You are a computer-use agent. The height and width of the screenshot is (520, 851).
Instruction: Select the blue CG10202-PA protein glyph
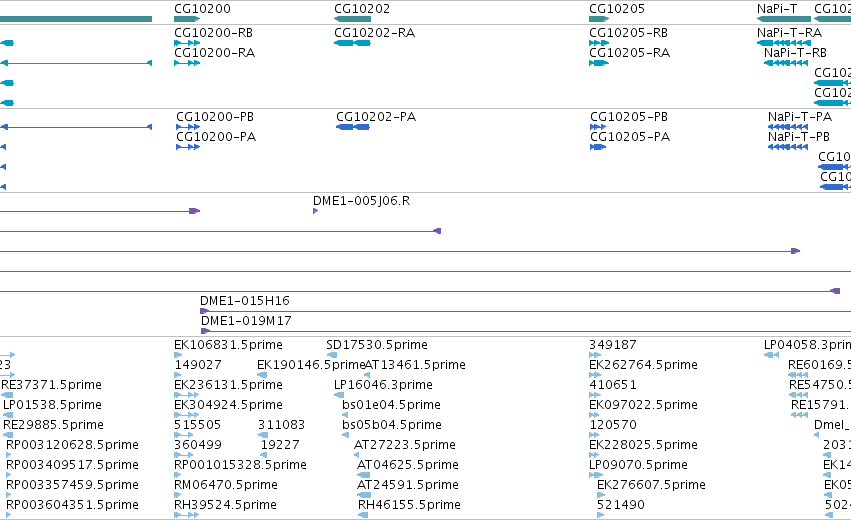[x=353, y=127]
